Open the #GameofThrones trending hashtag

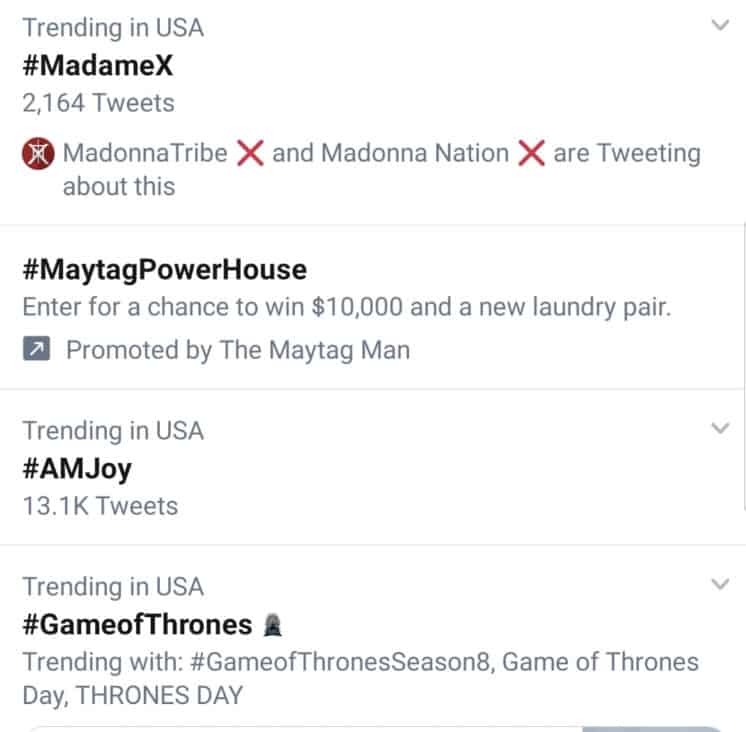[x=137, y=625]
